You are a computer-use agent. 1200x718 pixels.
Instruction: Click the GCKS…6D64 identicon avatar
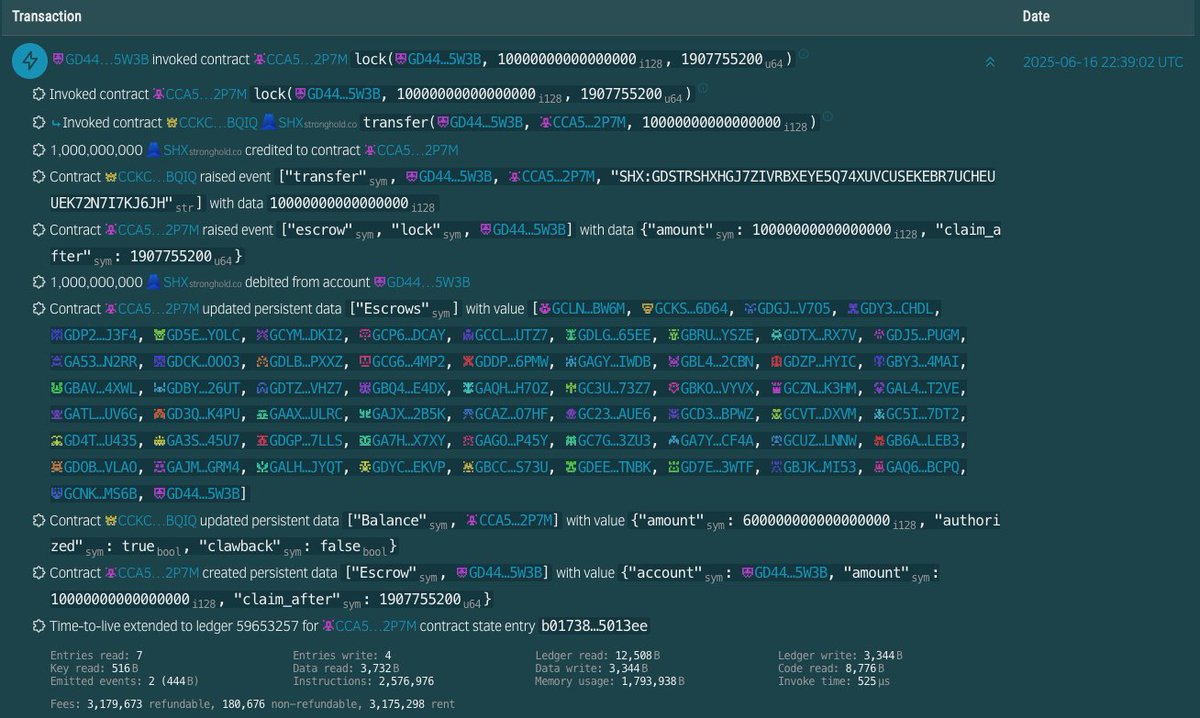(x=648, y=308)
